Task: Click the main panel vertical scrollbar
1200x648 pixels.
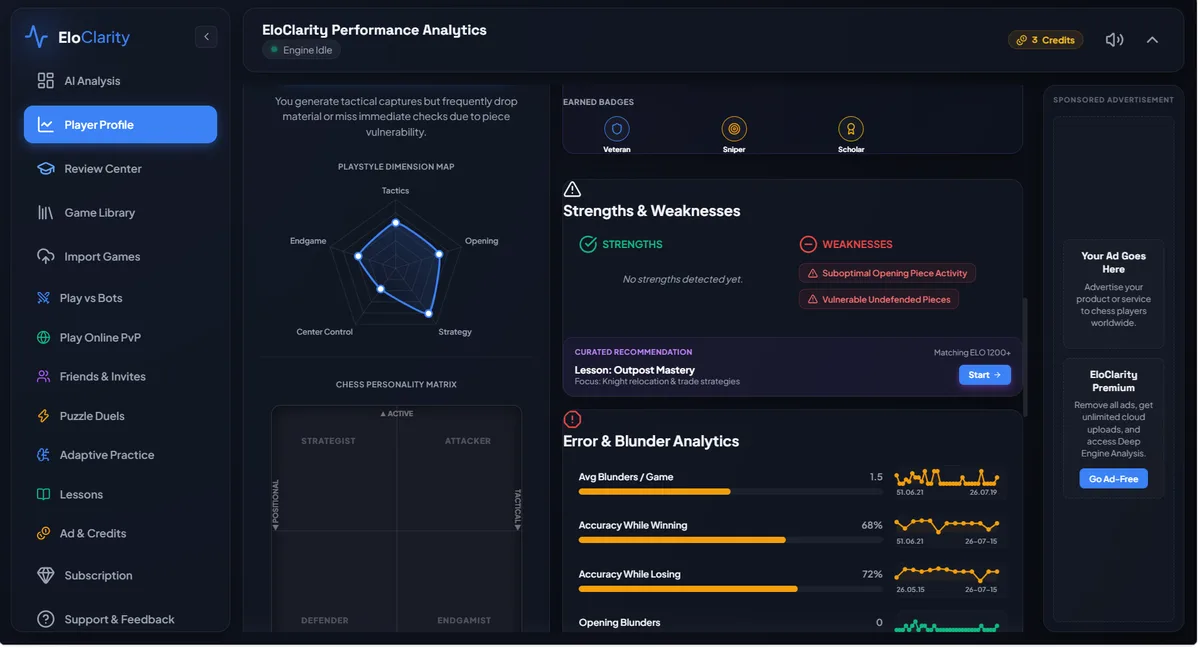Action: click(x=1026, y=355)
